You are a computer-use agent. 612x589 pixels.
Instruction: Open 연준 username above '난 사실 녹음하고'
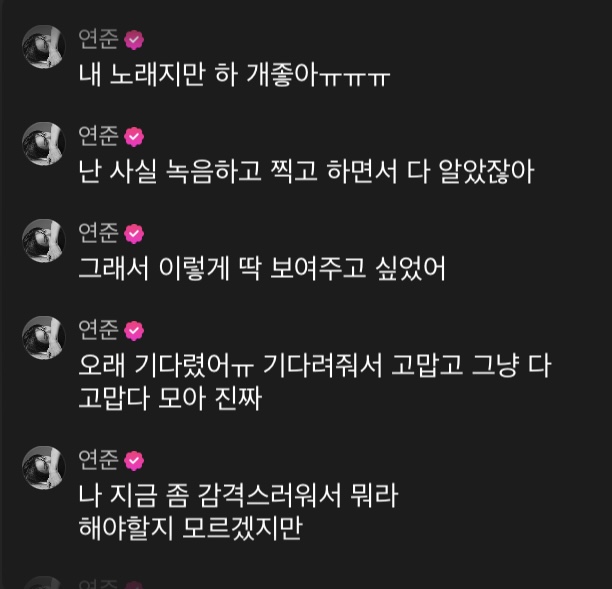click(x=98, y=136)
